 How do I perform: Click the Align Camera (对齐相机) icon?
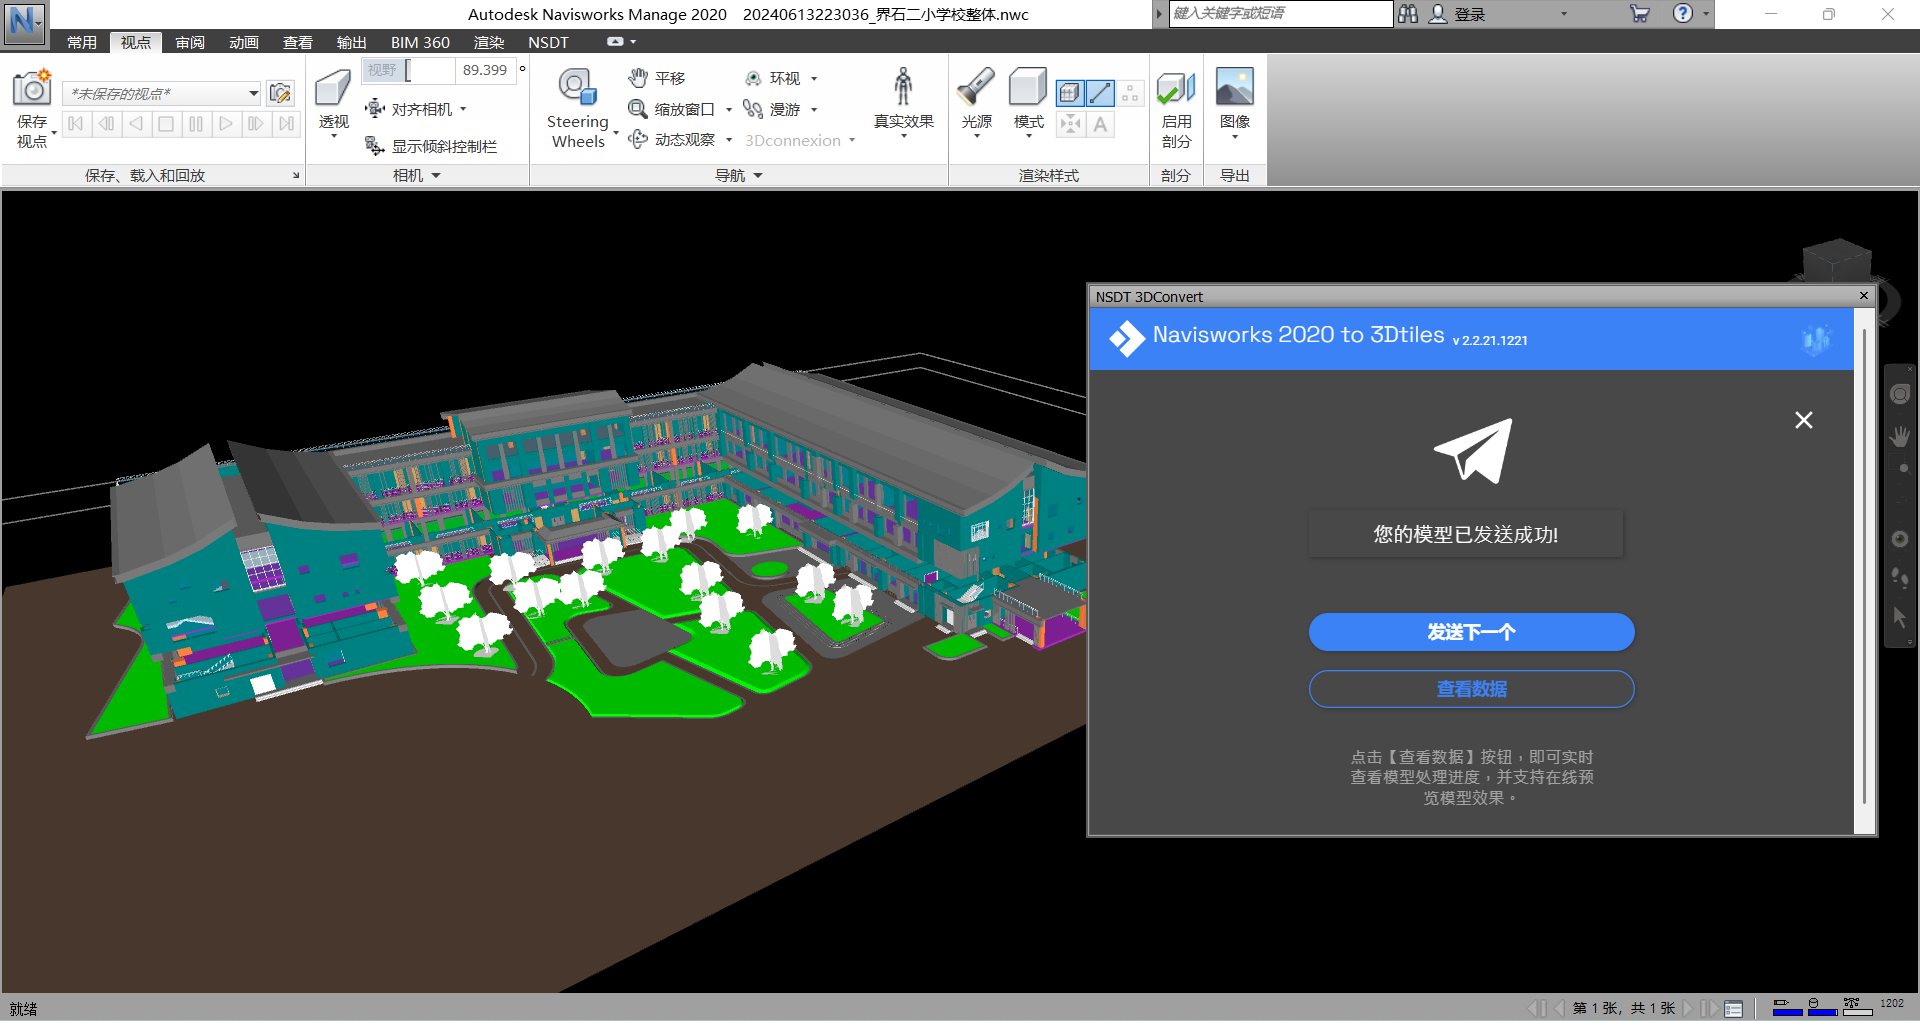(x=376, y=109)
